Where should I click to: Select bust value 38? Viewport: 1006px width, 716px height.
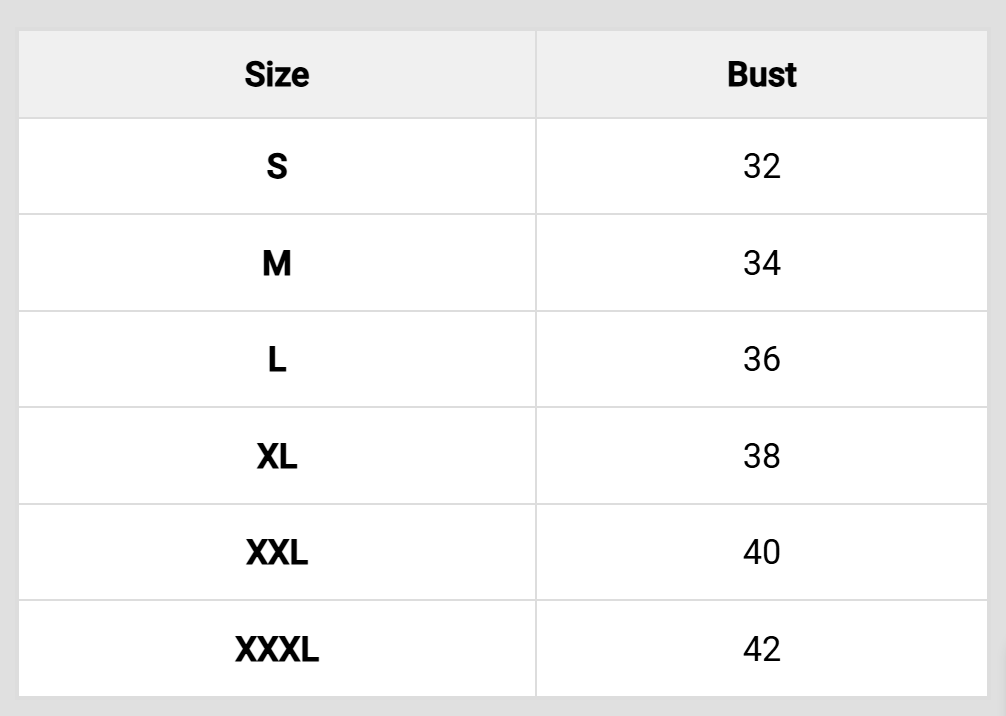tap(761, 456)
